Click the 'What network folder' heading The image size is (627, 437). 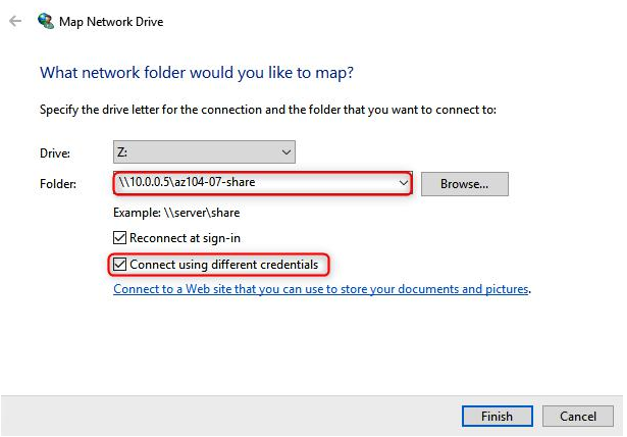197,73
